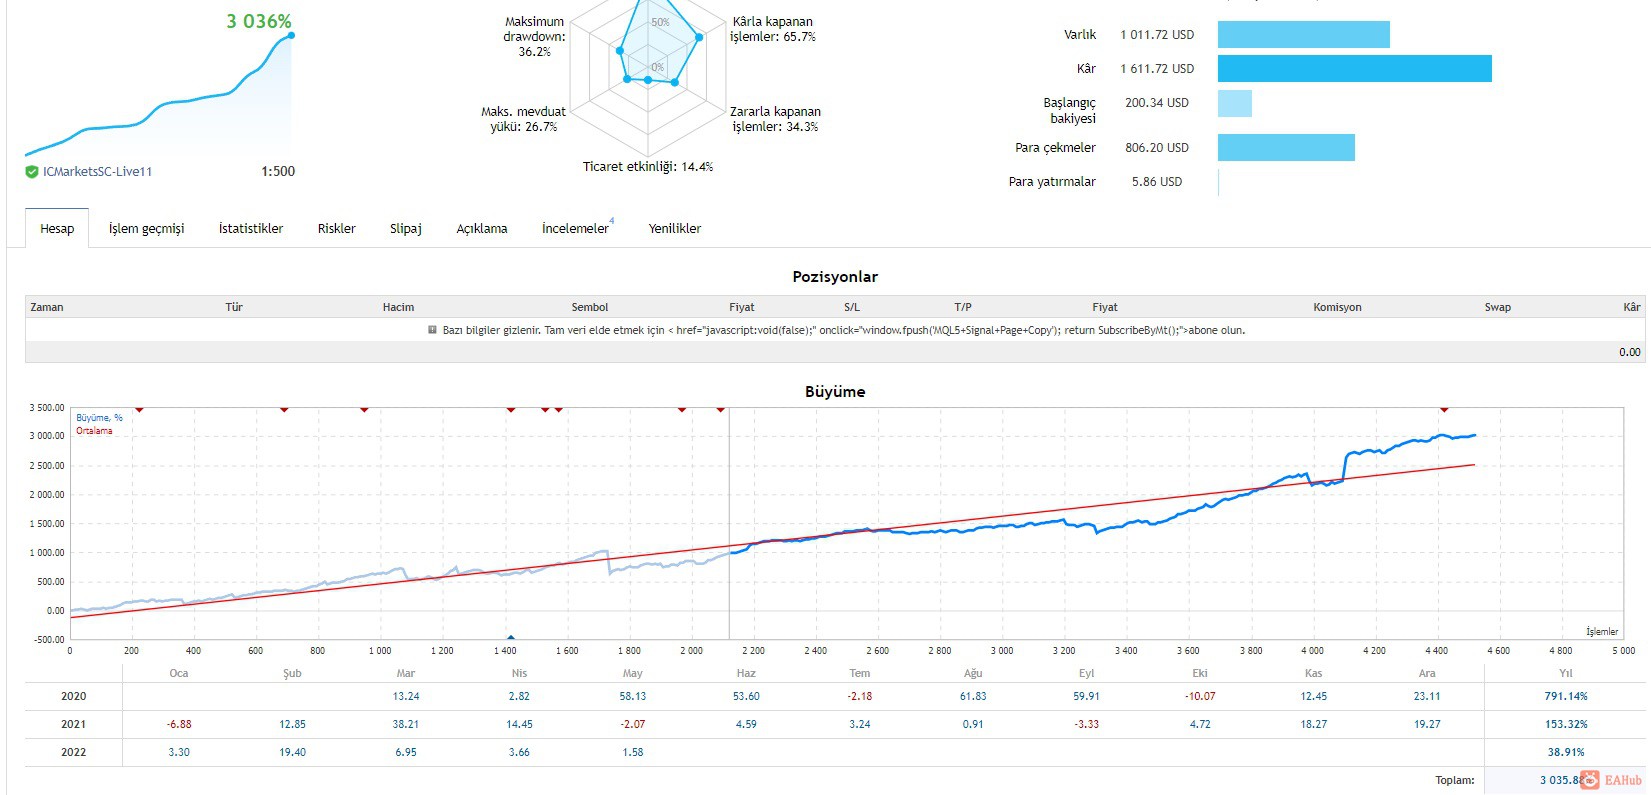Select the first red marker above growth chart
This screenshot has width=1651, height=795.
[139, 410]
